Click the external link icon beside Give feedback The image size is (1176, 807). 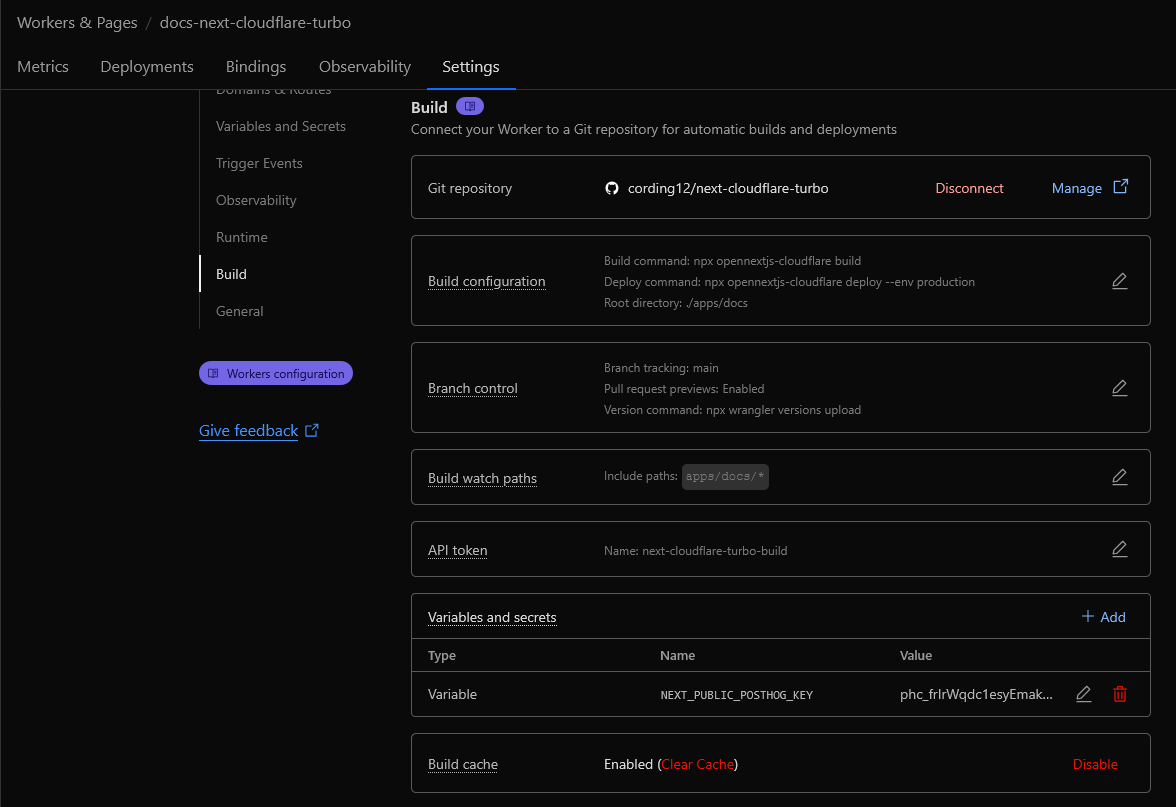tap(312, 430)
